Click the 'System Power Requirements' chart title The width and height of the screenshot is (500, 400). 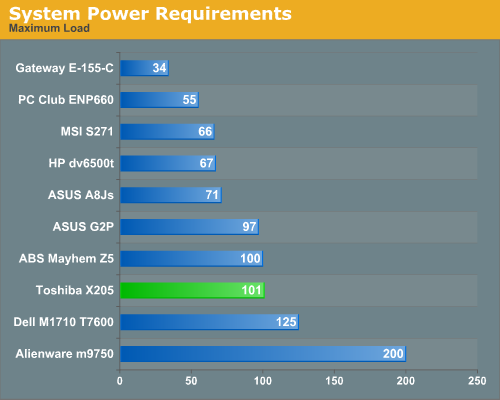click(x=150, y=14)
